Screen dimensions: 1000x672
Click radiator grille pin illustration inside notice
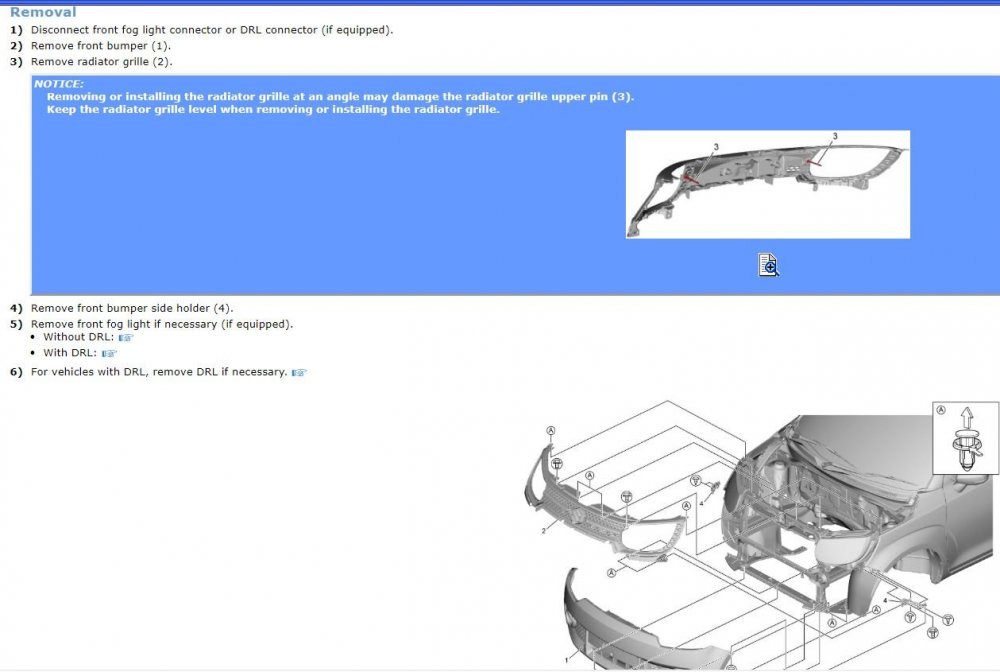pyautogui.click(x=768, y=183)
